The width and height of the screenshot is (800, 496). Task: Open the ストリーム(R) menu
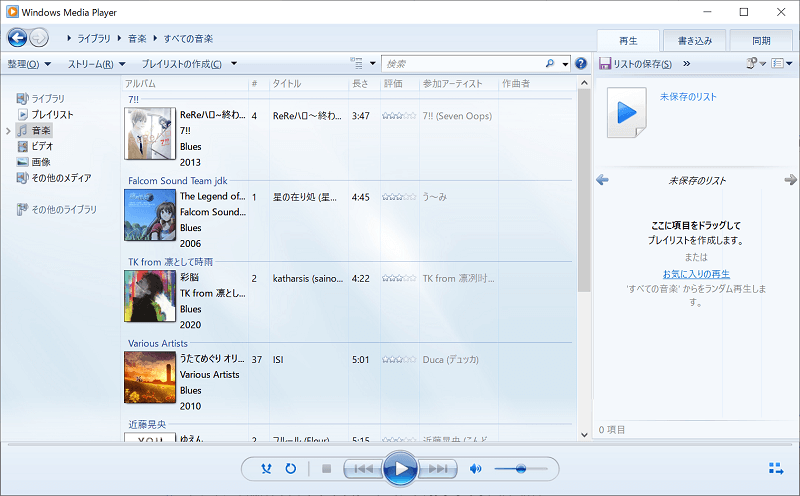click(x=96, y=64)
